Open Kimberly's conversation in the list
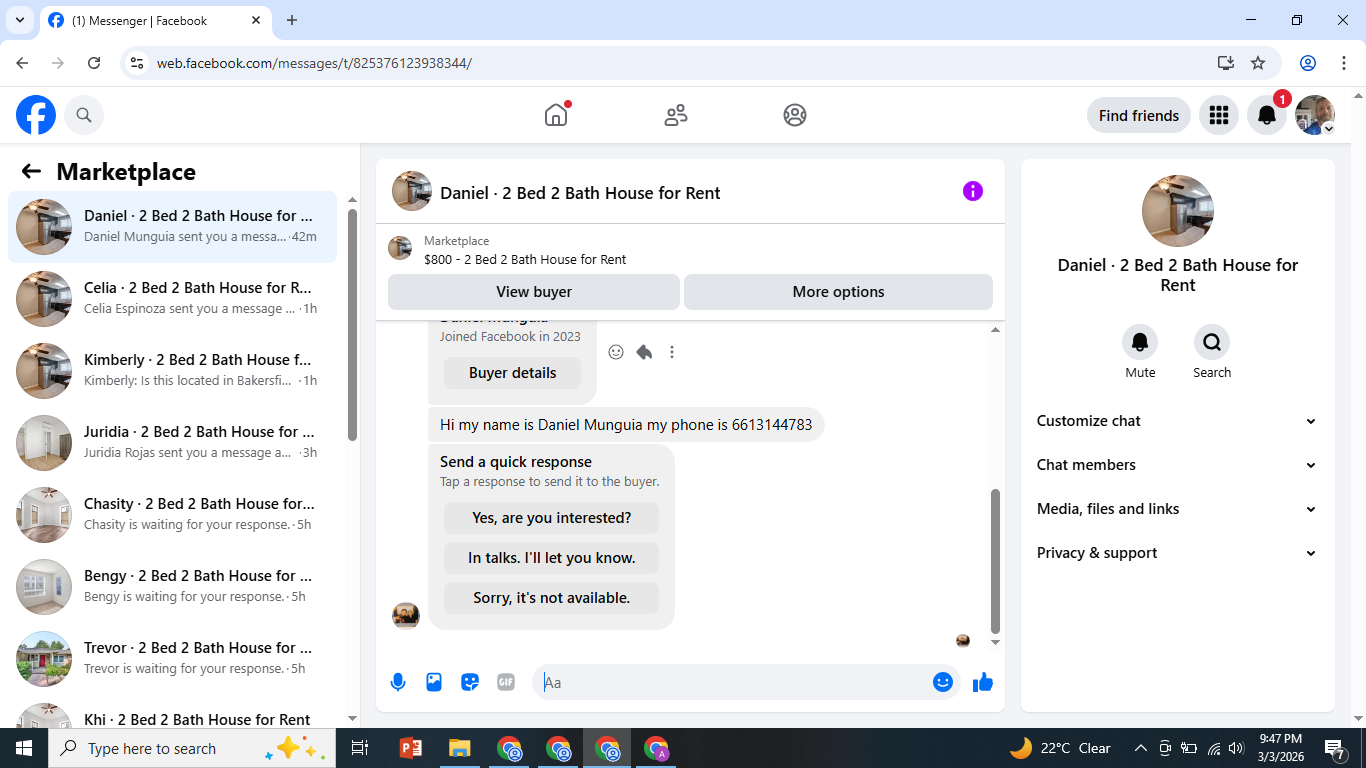The width and height of the screenshot is (1366, 768). pyautogui.click(x=172, y=371)
